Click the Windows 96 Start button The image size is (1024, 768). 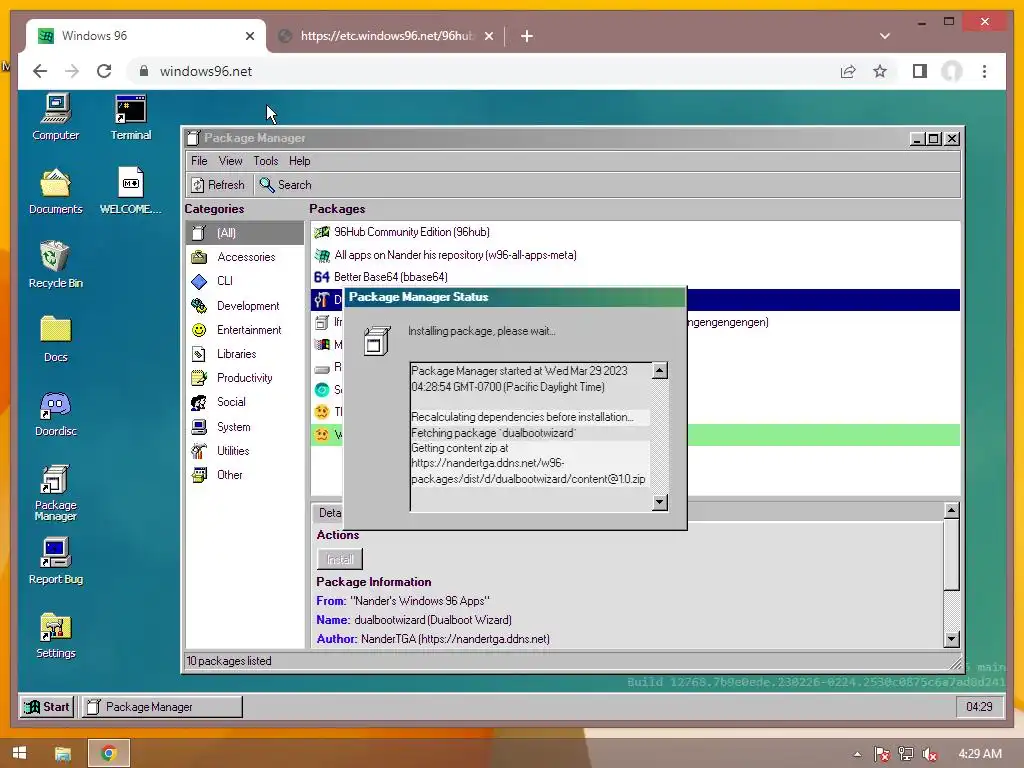click(47, 707)
